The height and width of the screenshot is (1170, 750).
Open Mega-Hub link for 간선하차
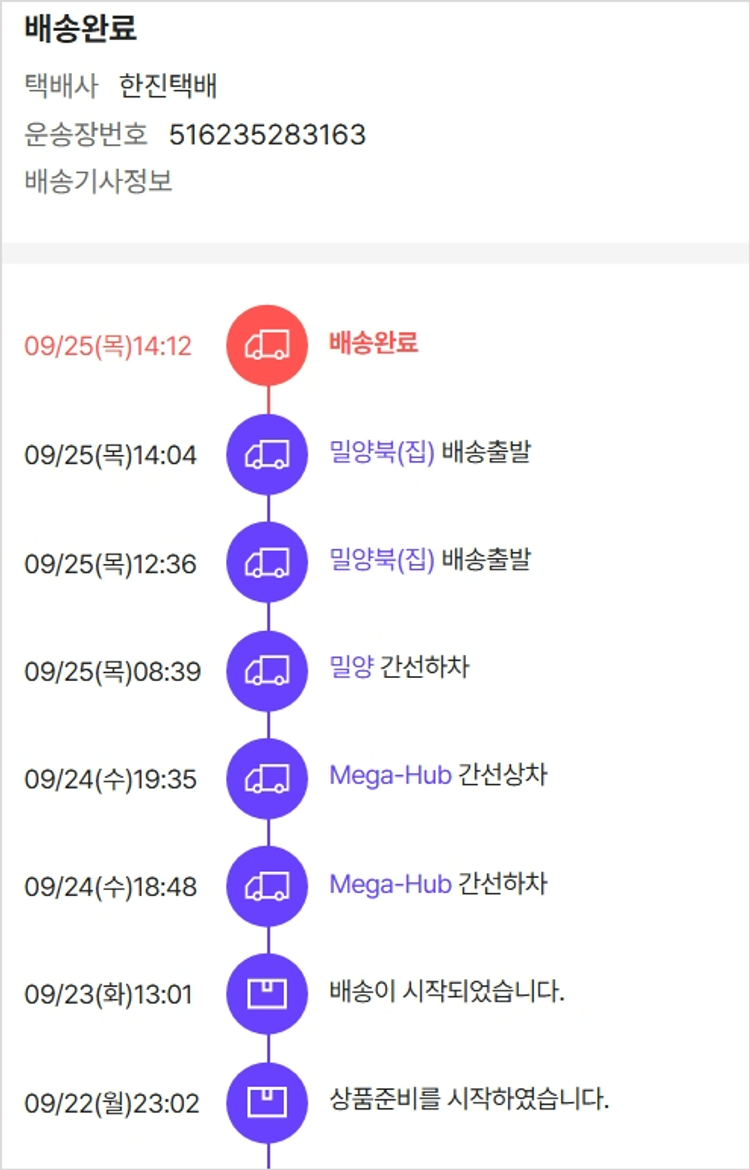tap(390, 884)
